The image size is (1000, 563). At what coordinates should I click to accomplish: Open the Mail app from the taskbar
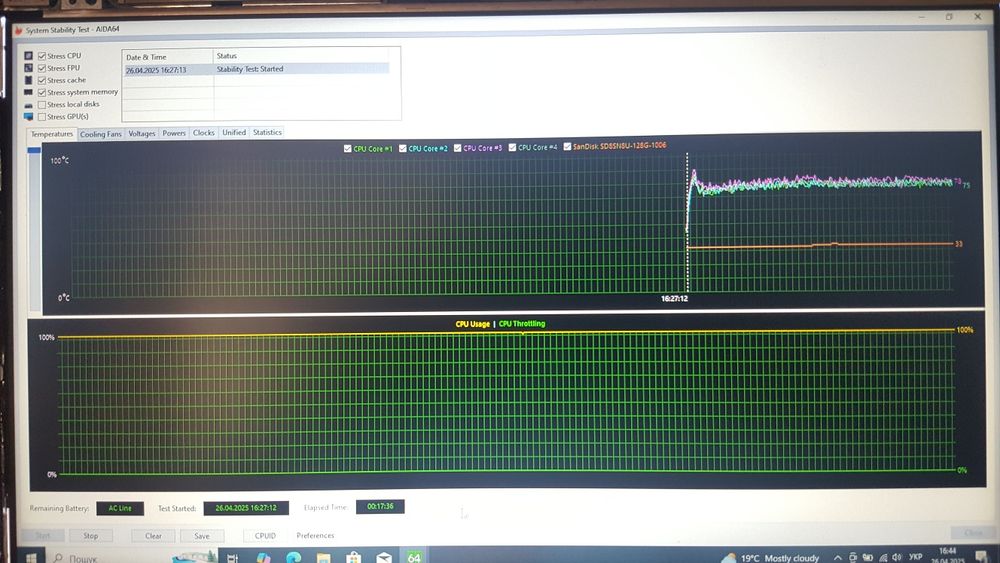tap(384, 558)
